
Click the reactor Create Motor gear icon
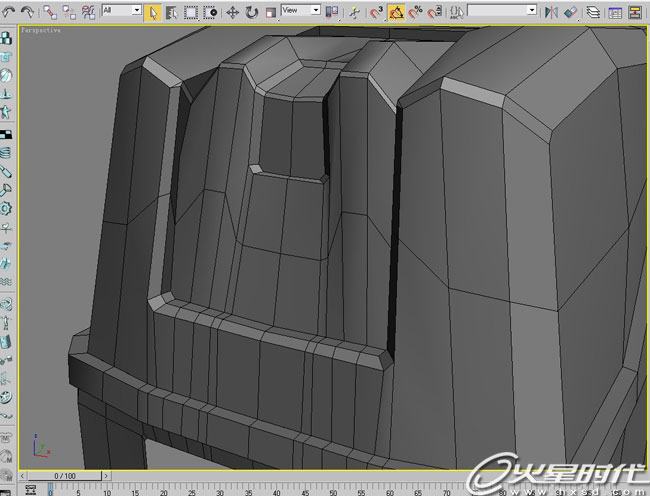click(6, 208)
